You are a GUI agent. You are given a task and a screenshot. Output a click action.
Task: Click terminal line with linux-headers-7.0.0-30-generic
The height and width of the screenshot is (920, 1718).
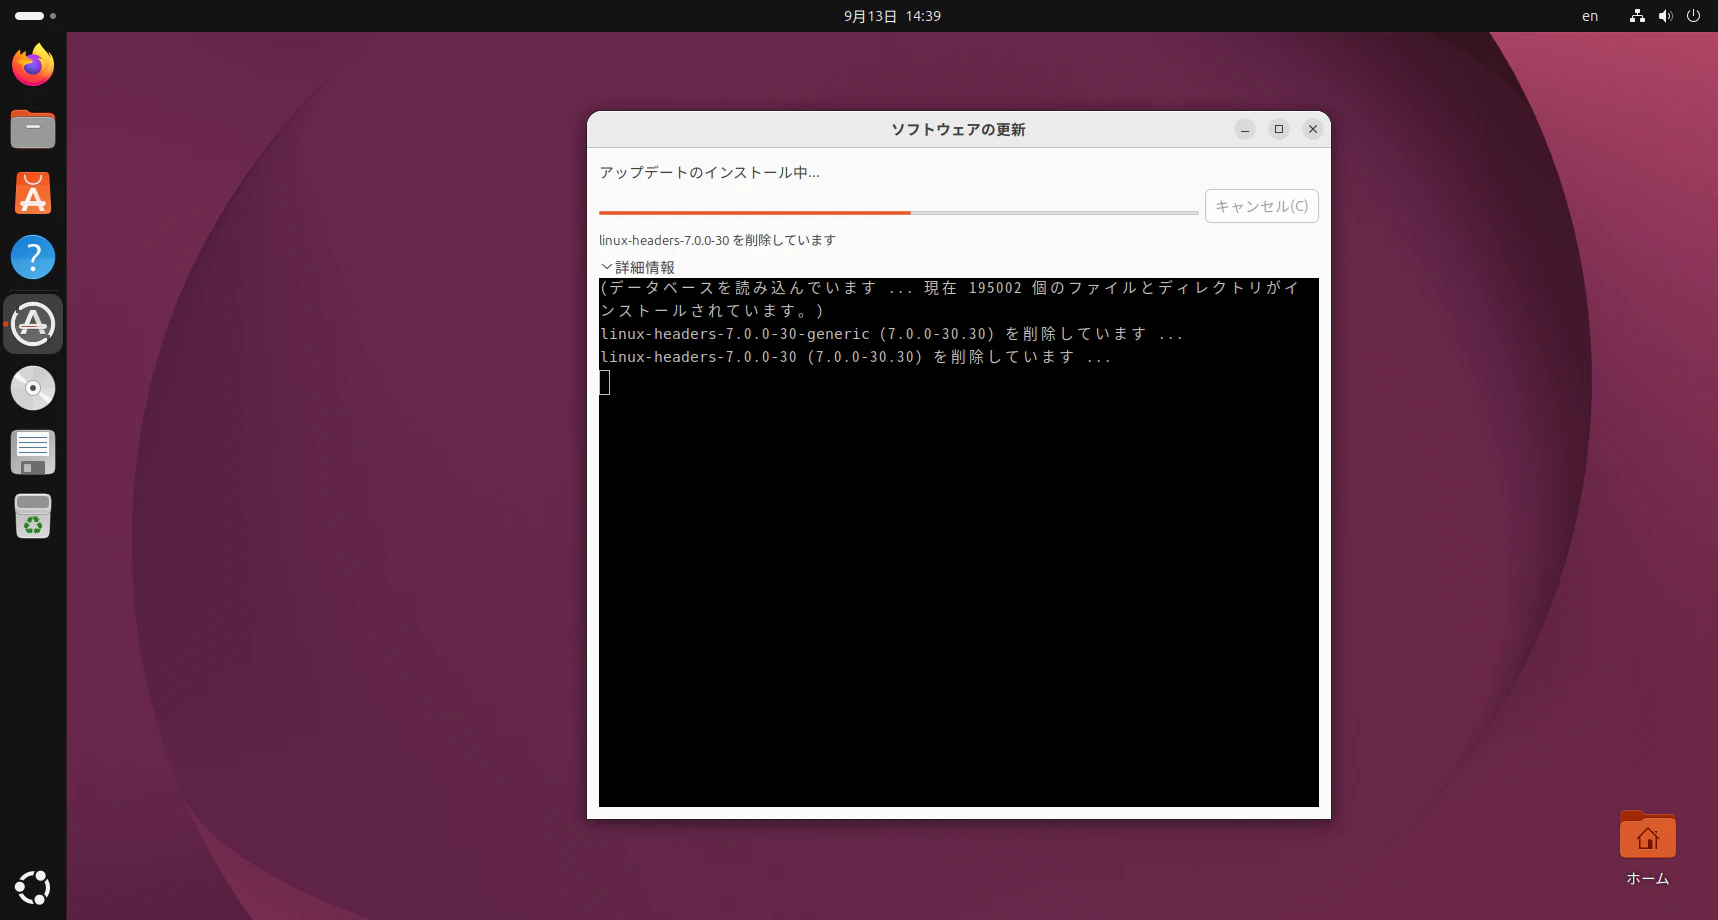[892, 334]
